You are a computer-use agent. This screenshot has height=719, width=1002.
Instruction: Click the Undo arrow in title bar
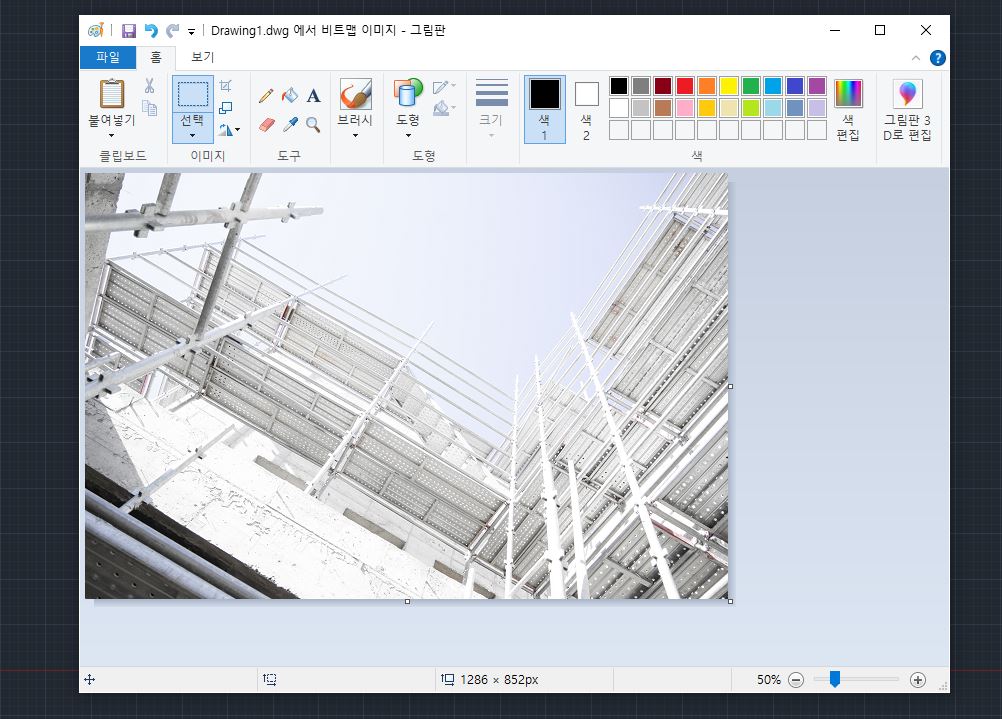[151, 31]
